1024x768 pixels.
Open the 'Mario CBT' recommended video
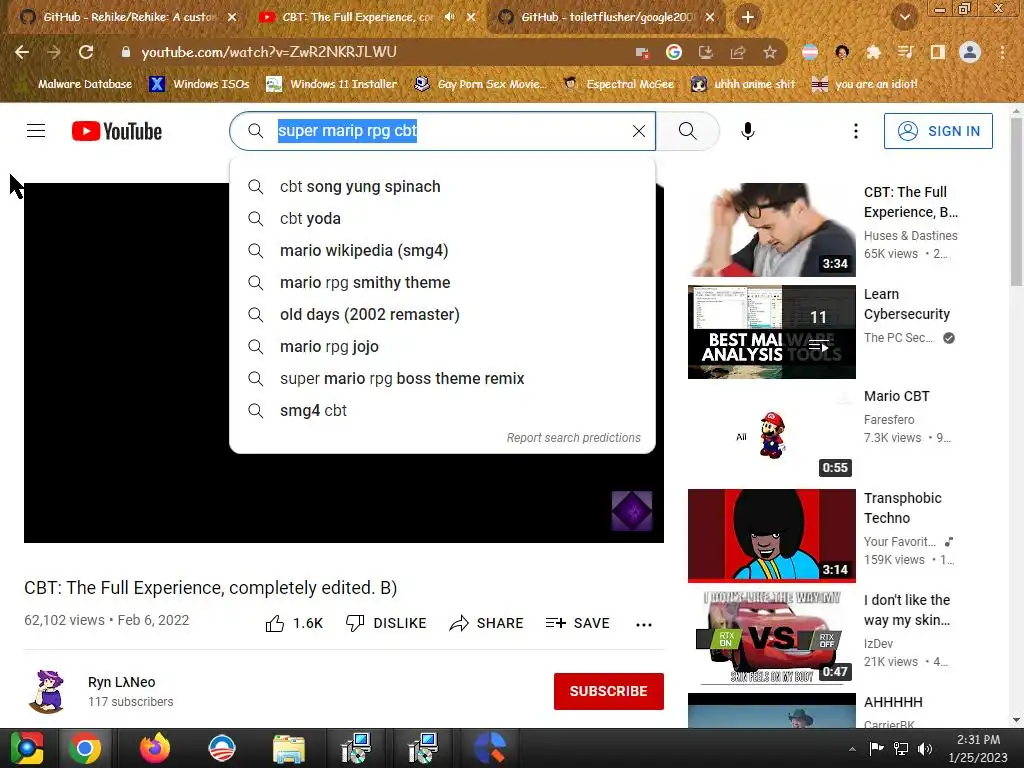tap(771, 434)
